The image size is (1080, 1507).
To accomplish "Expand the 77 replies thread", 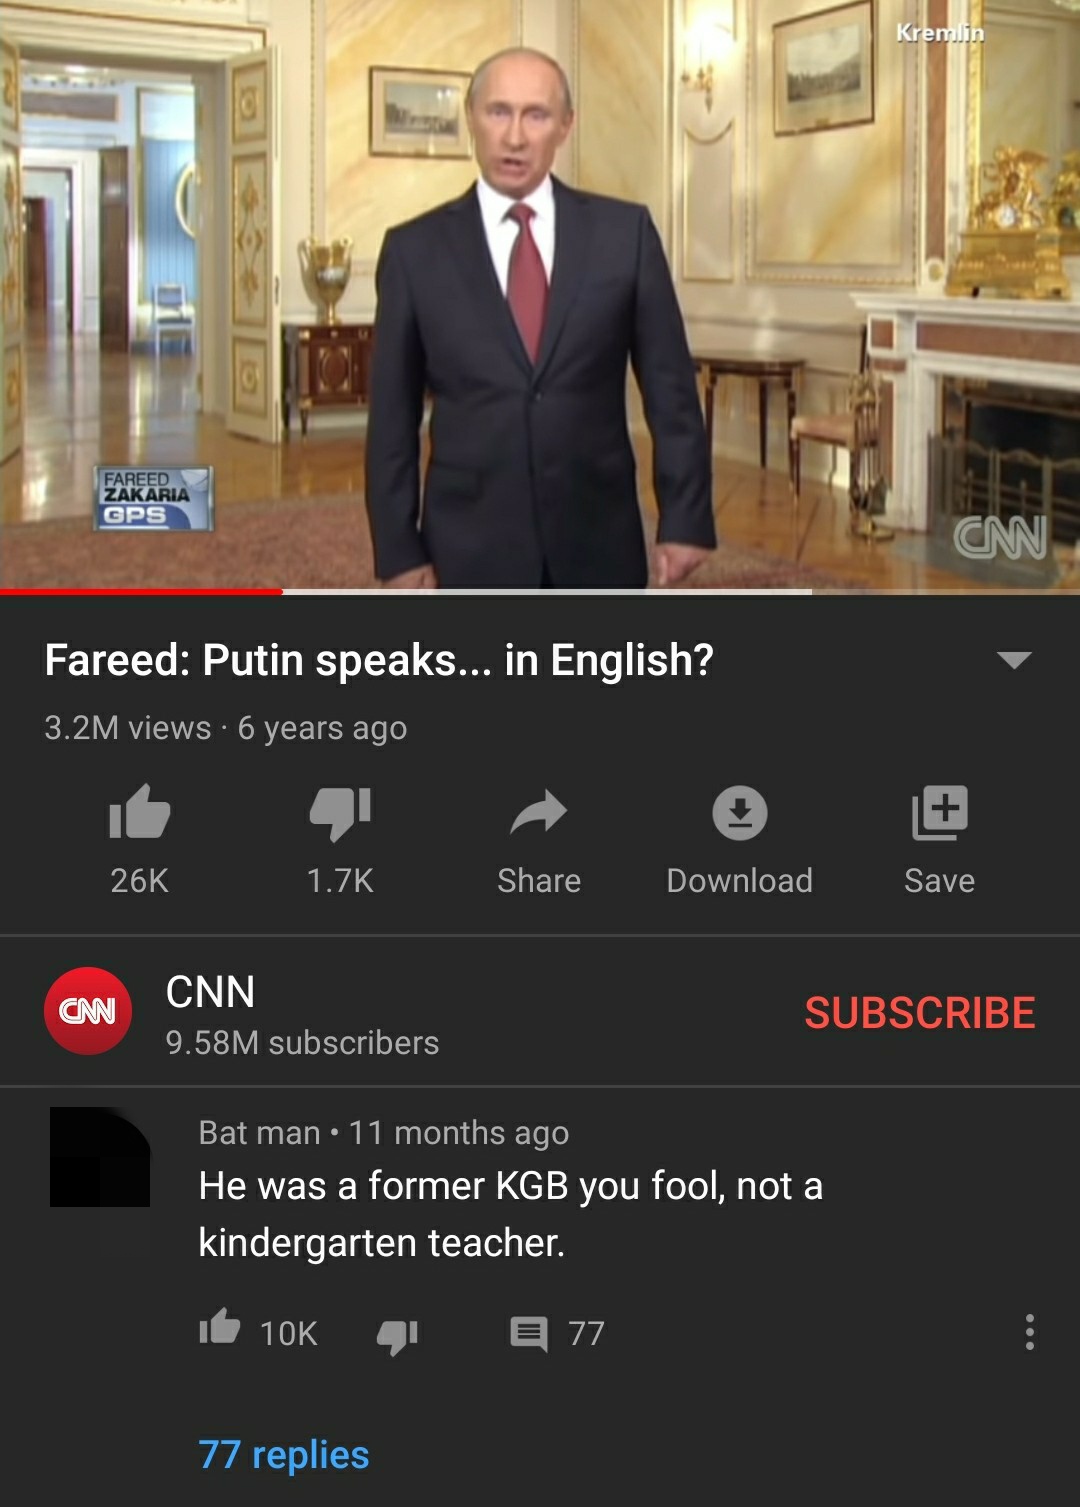I will [284, 1454].
